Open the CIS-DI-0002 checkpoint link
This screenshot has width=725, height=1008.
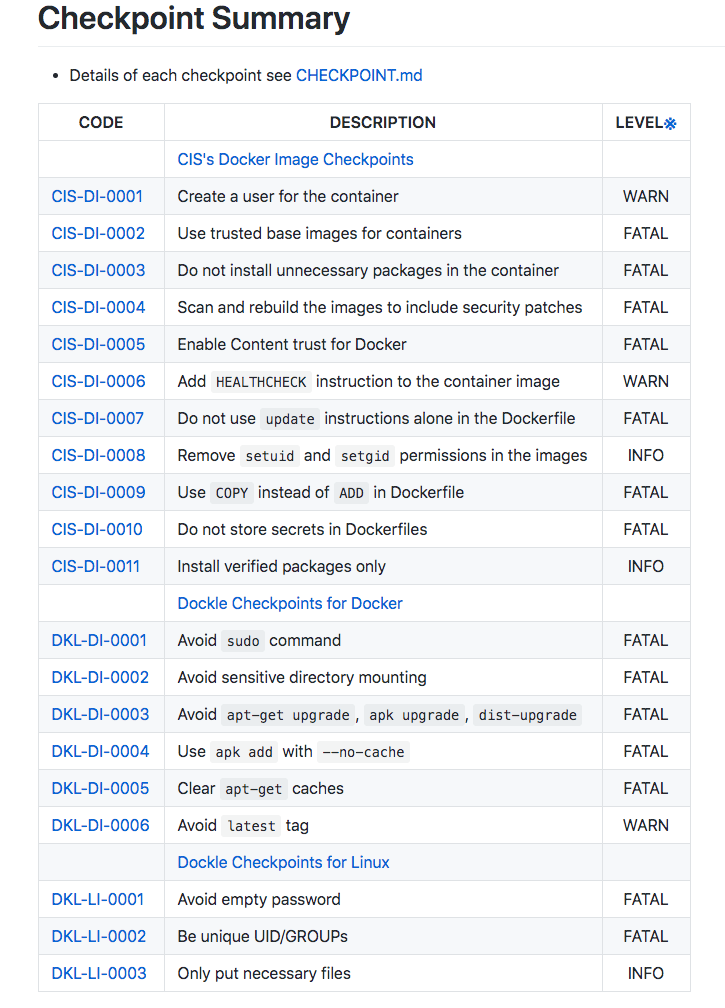(x=98, y=234)
